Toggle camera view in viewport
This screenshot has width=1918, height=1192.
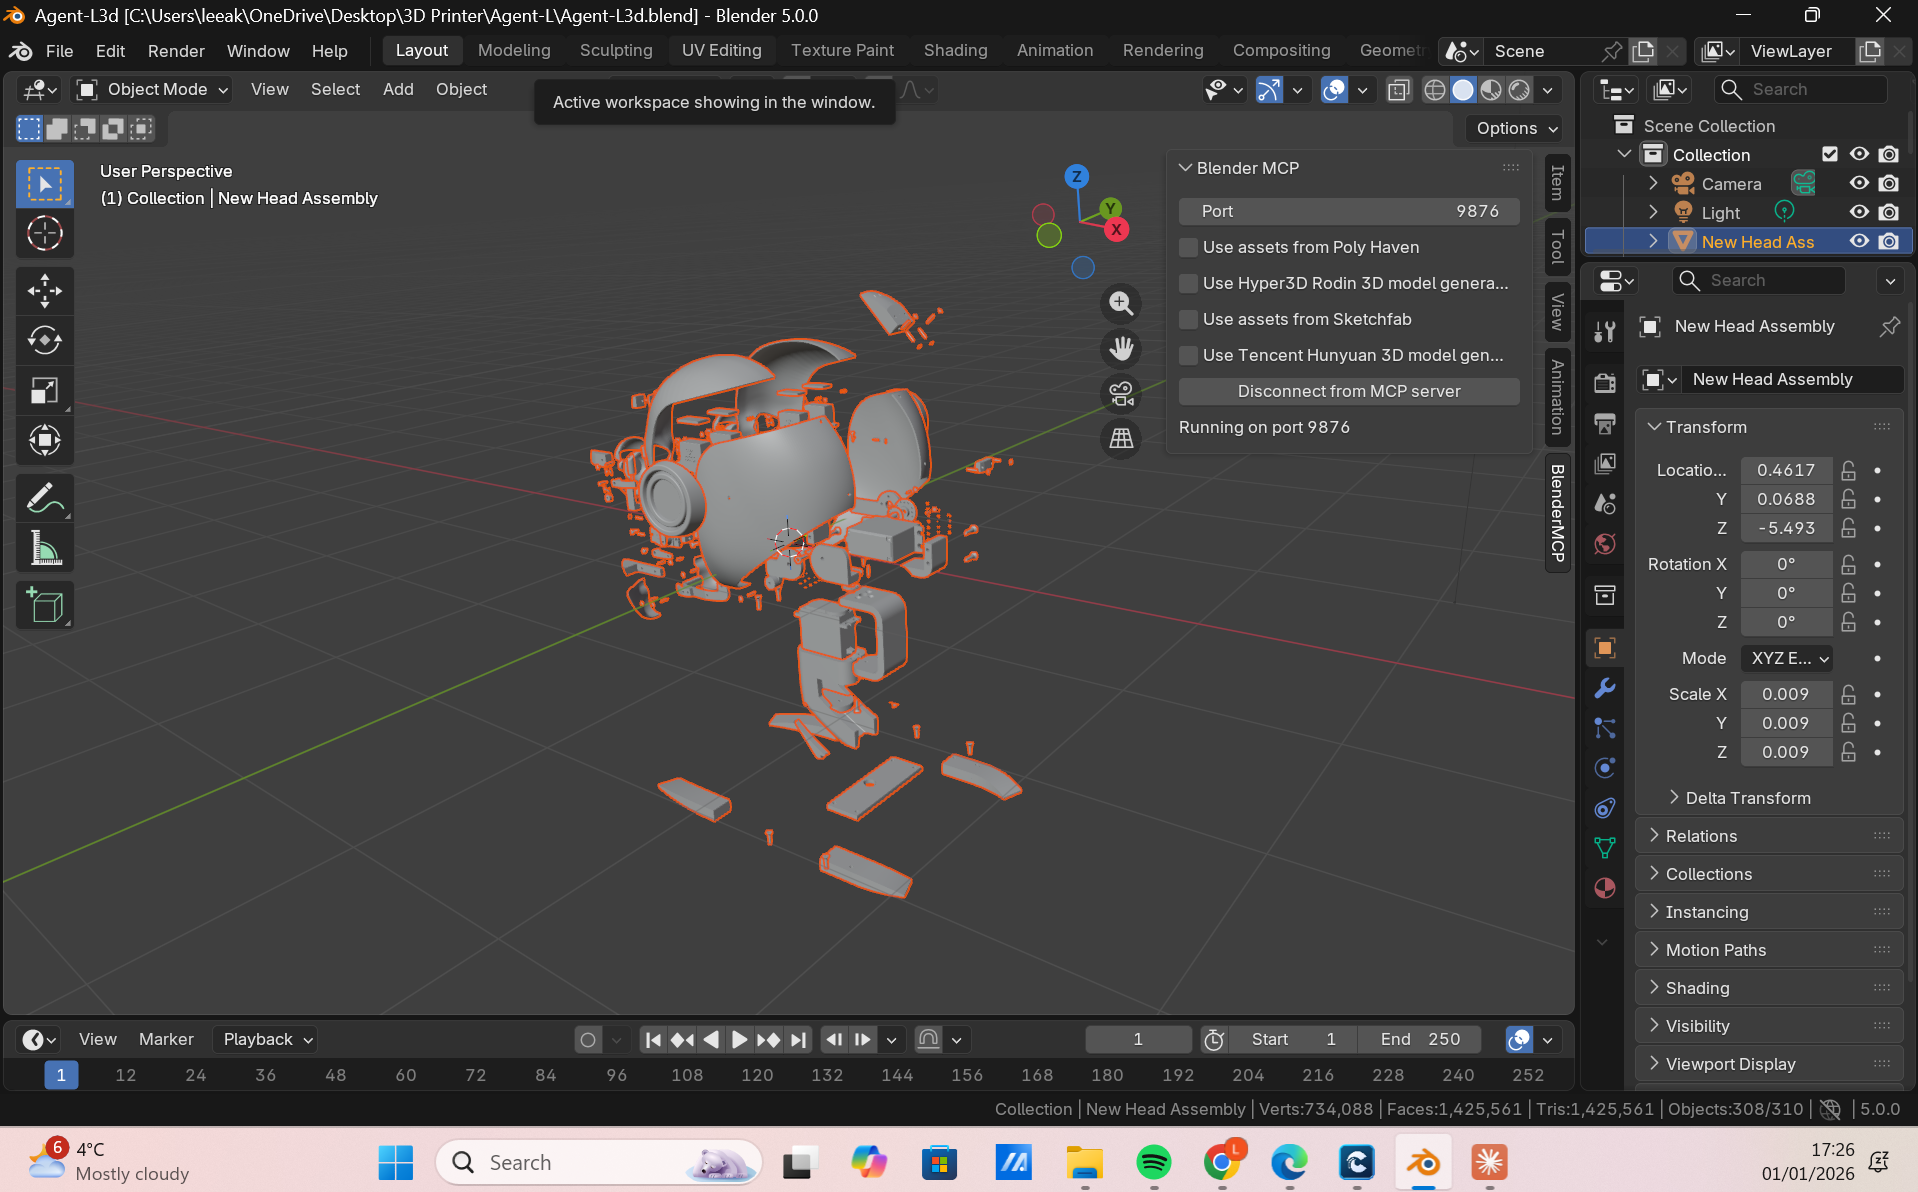(1121, 394)
